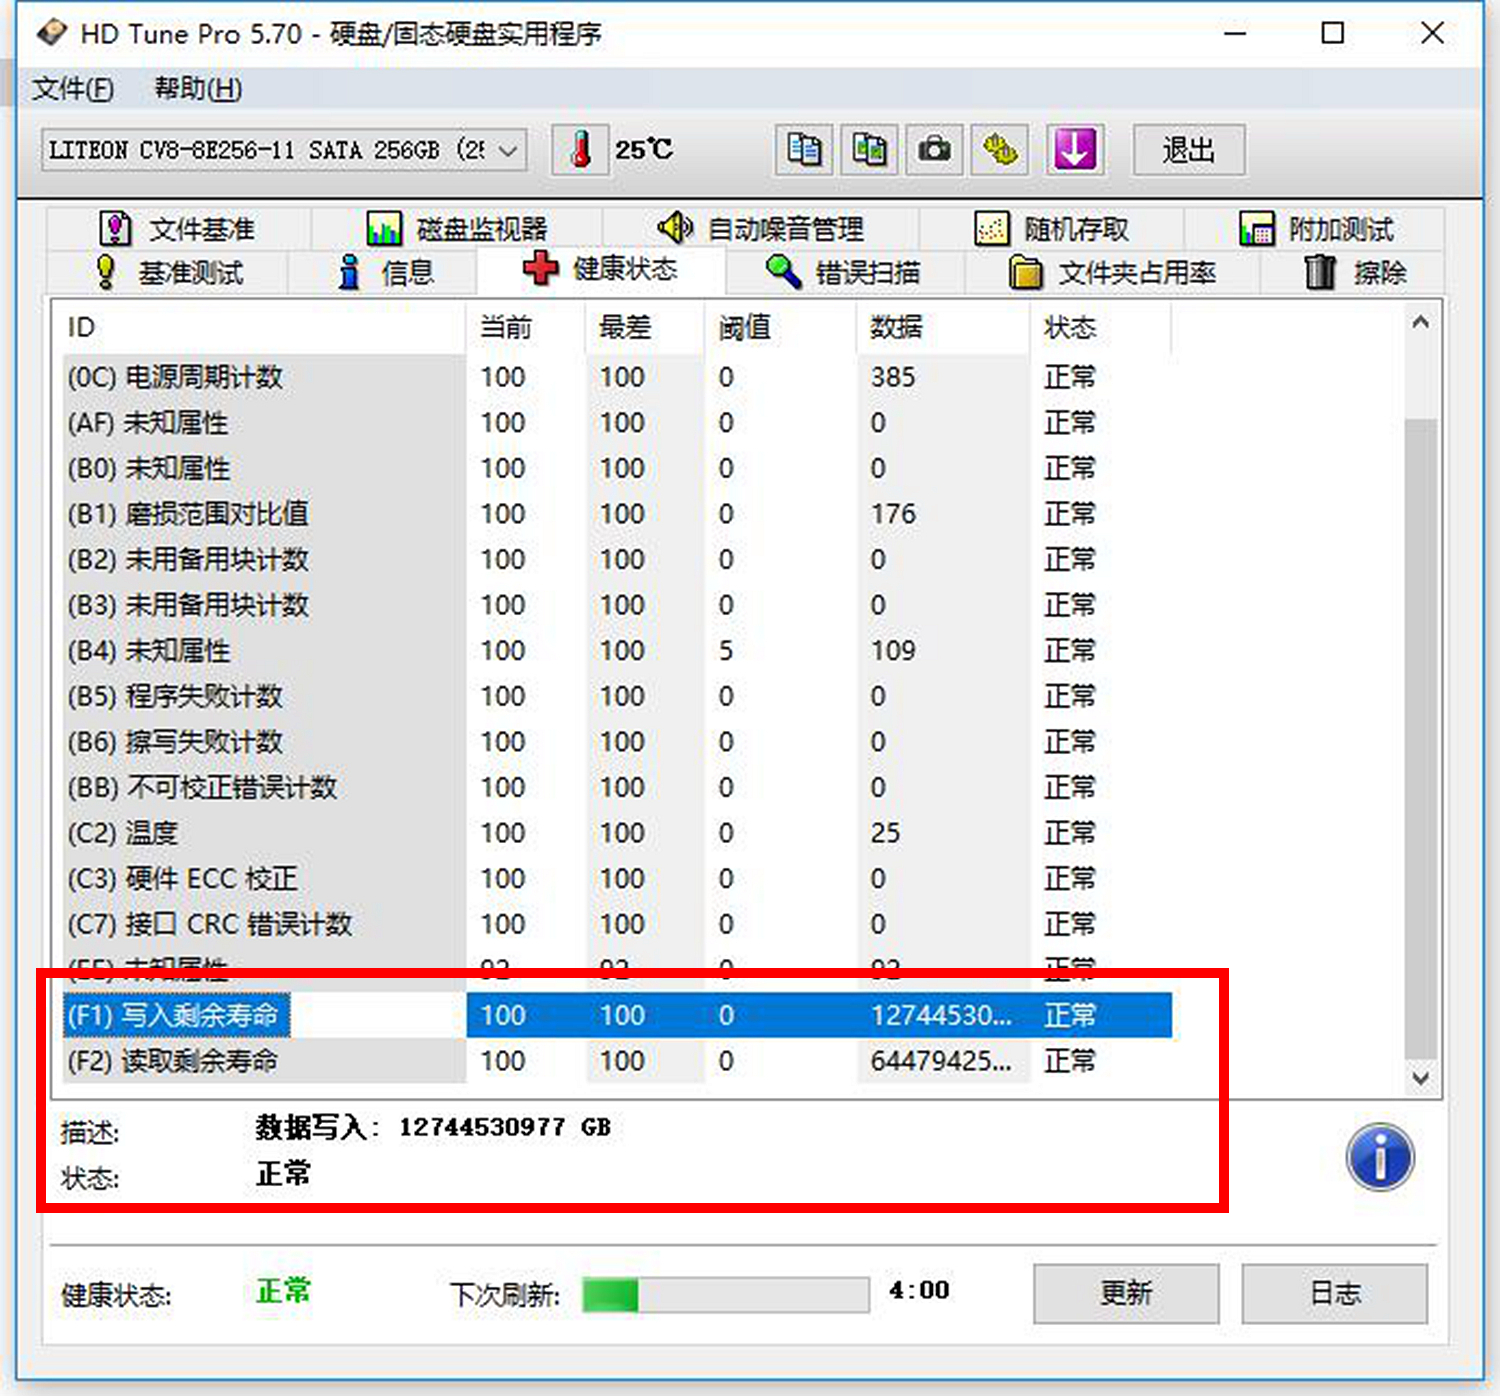
Task: Click the 64479425... data cell
Action: coord(941,1061)
